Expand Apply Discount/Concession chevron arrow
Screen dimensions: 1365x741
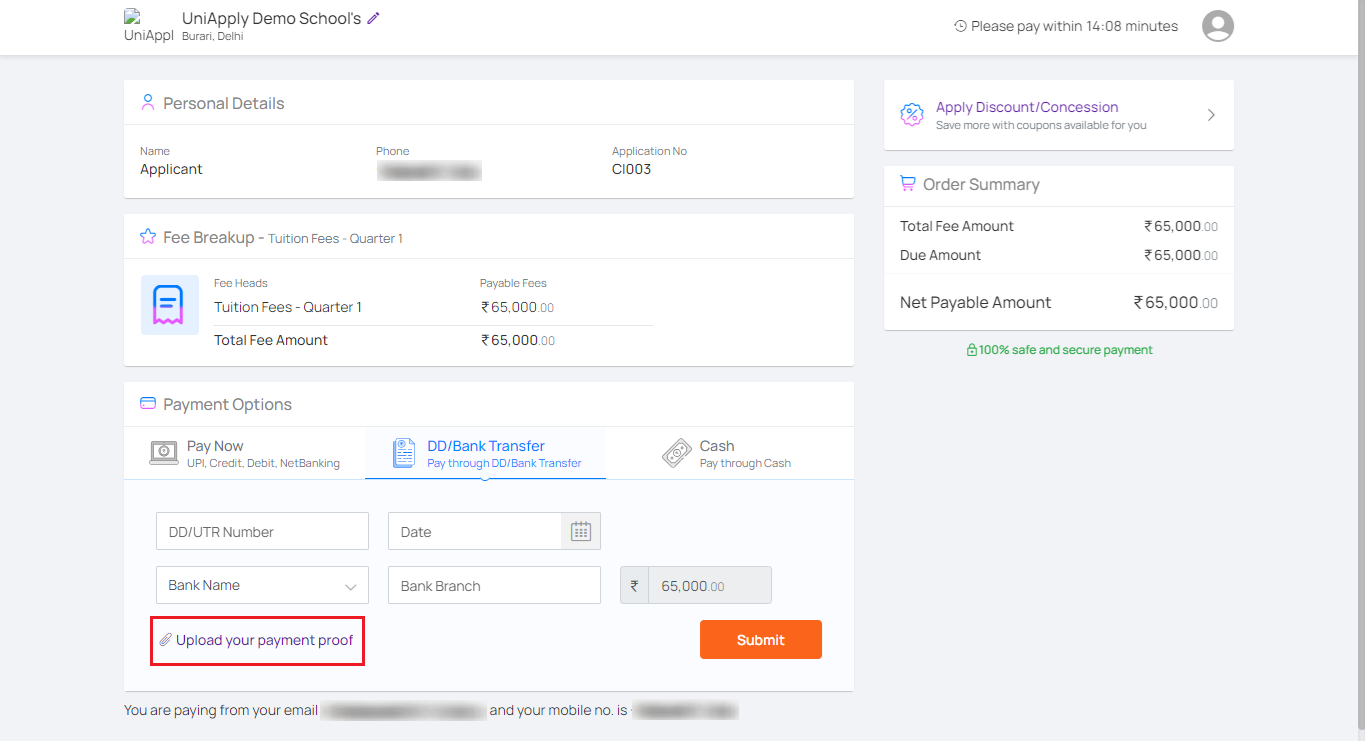(1211, 115)
